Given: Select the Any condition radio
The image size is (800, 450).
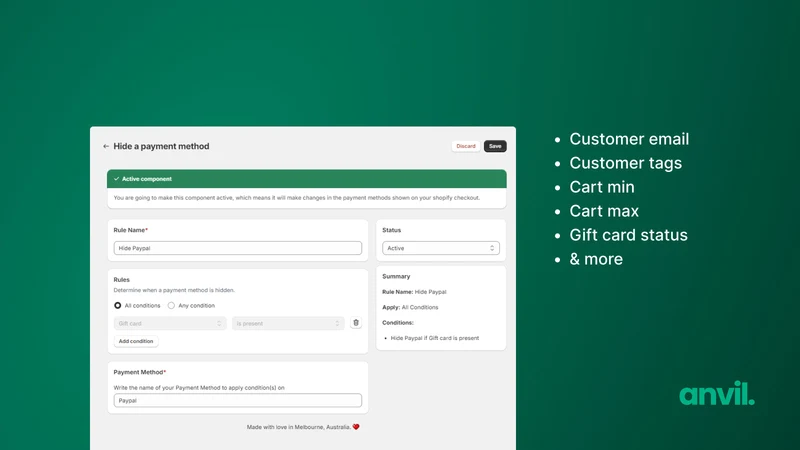Looking at the screenshot, I should click(x=171, y=306).
